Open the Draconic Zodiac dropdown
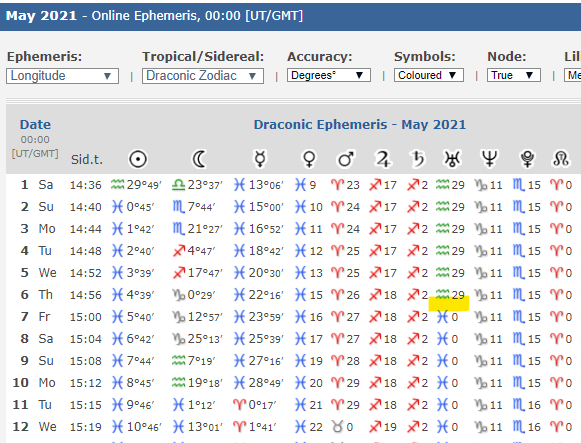Screen dimensions: 581x443 pos(203,76)
